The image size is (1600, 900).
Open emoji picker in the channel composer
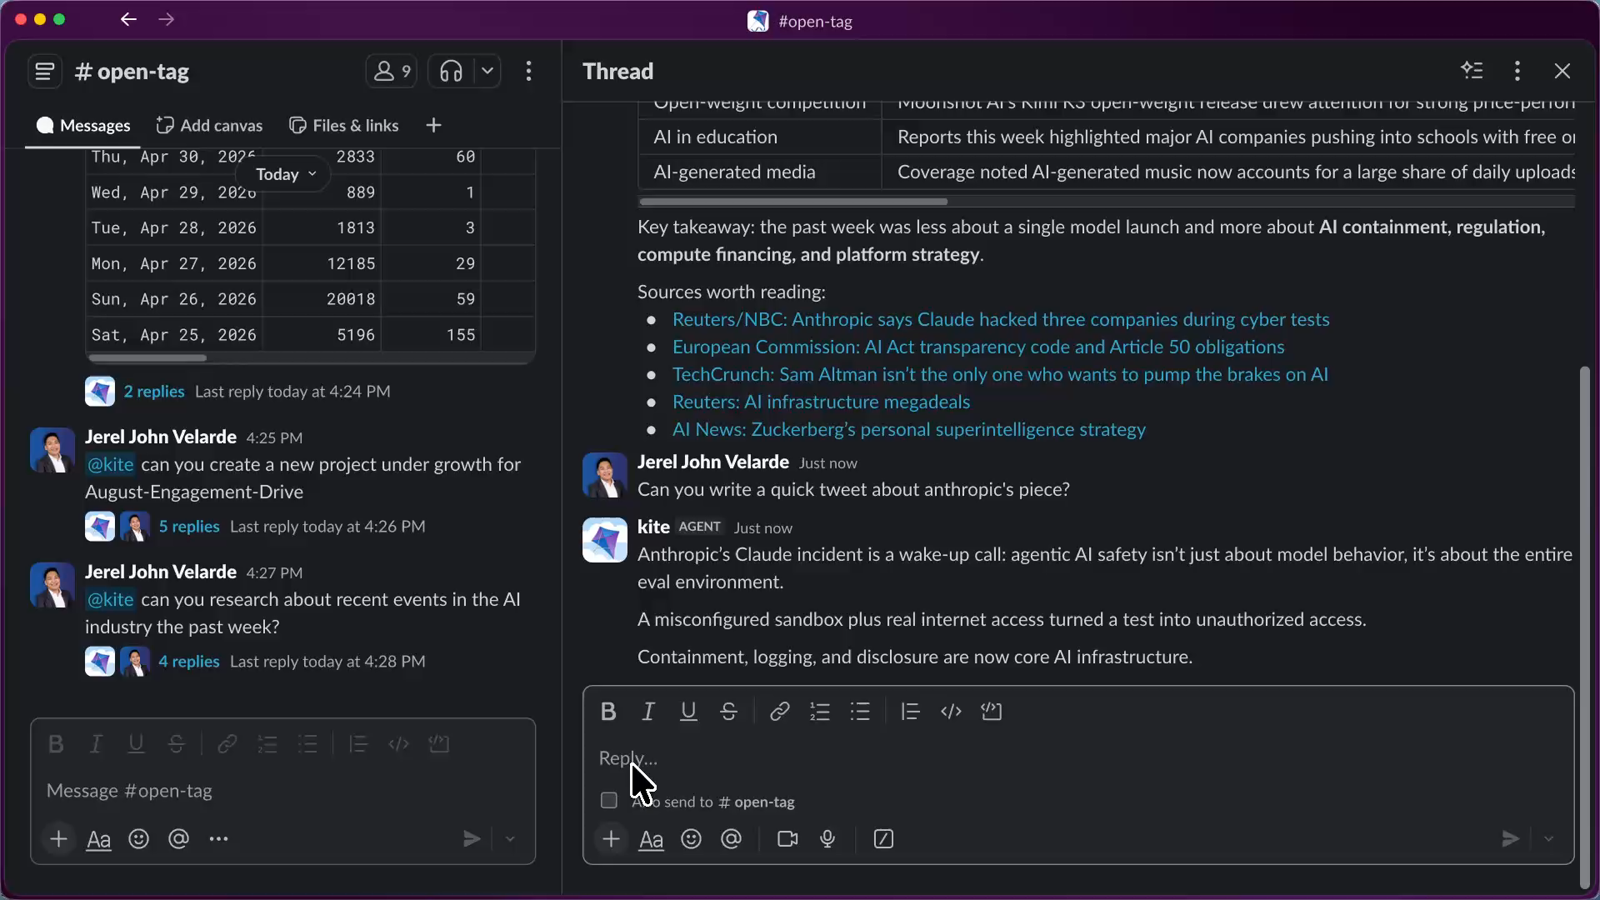tap(139, 839)
